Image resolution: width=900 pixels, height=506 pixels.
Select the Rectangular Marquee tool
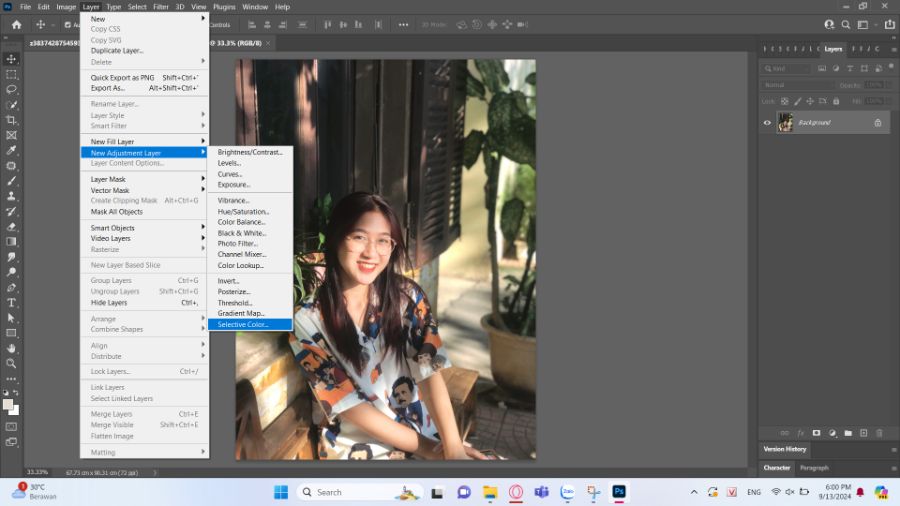tap(11, 75)
